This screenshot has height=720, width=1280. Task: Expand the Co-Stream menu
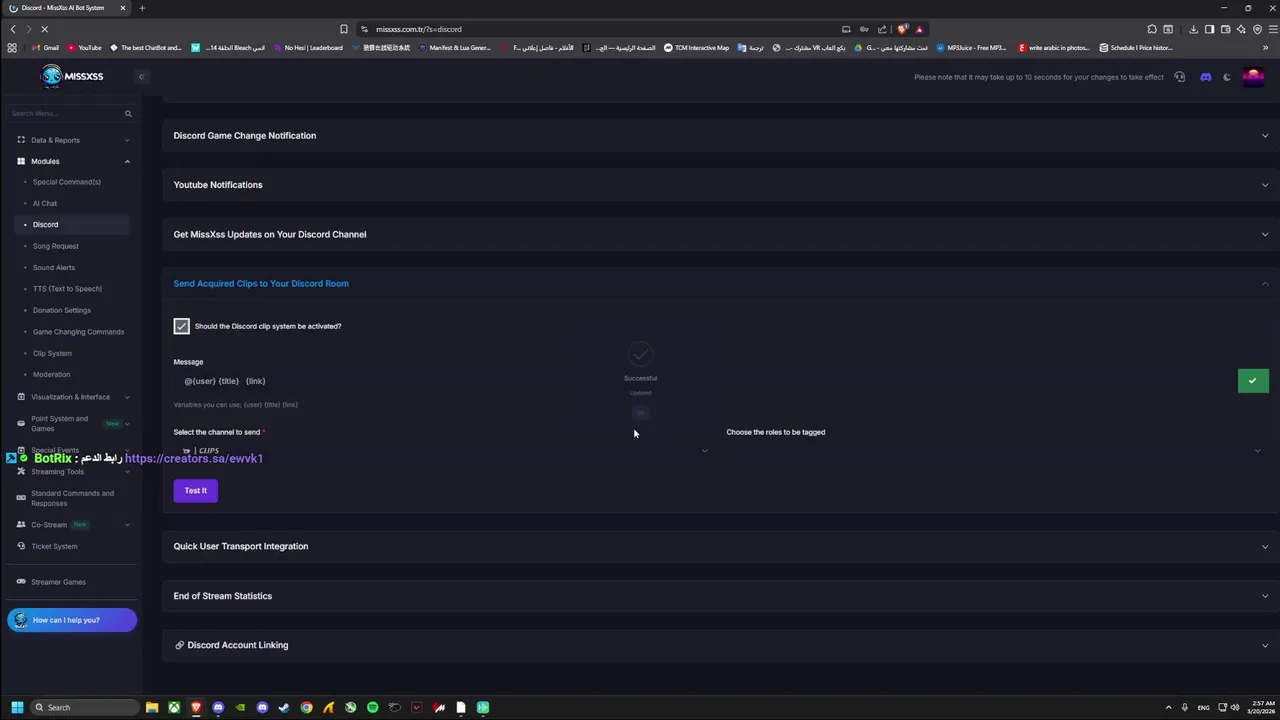coord(73,524)
